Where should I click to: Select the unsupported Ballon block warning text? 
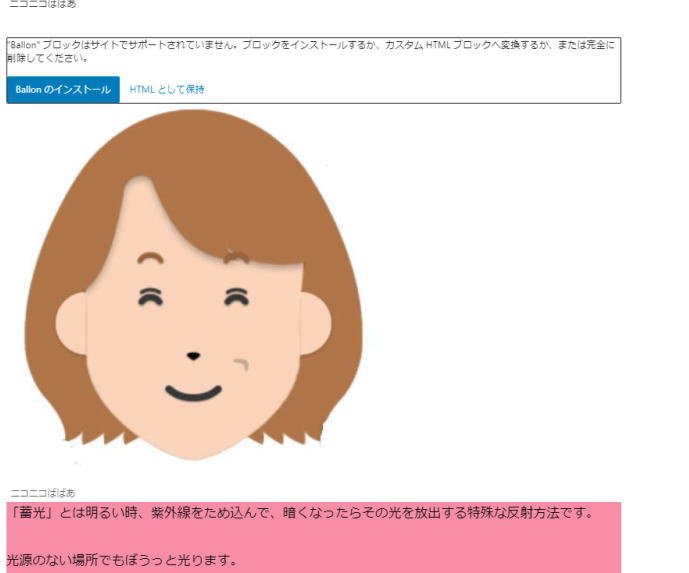pyautogui.click(x=311, y=51)
